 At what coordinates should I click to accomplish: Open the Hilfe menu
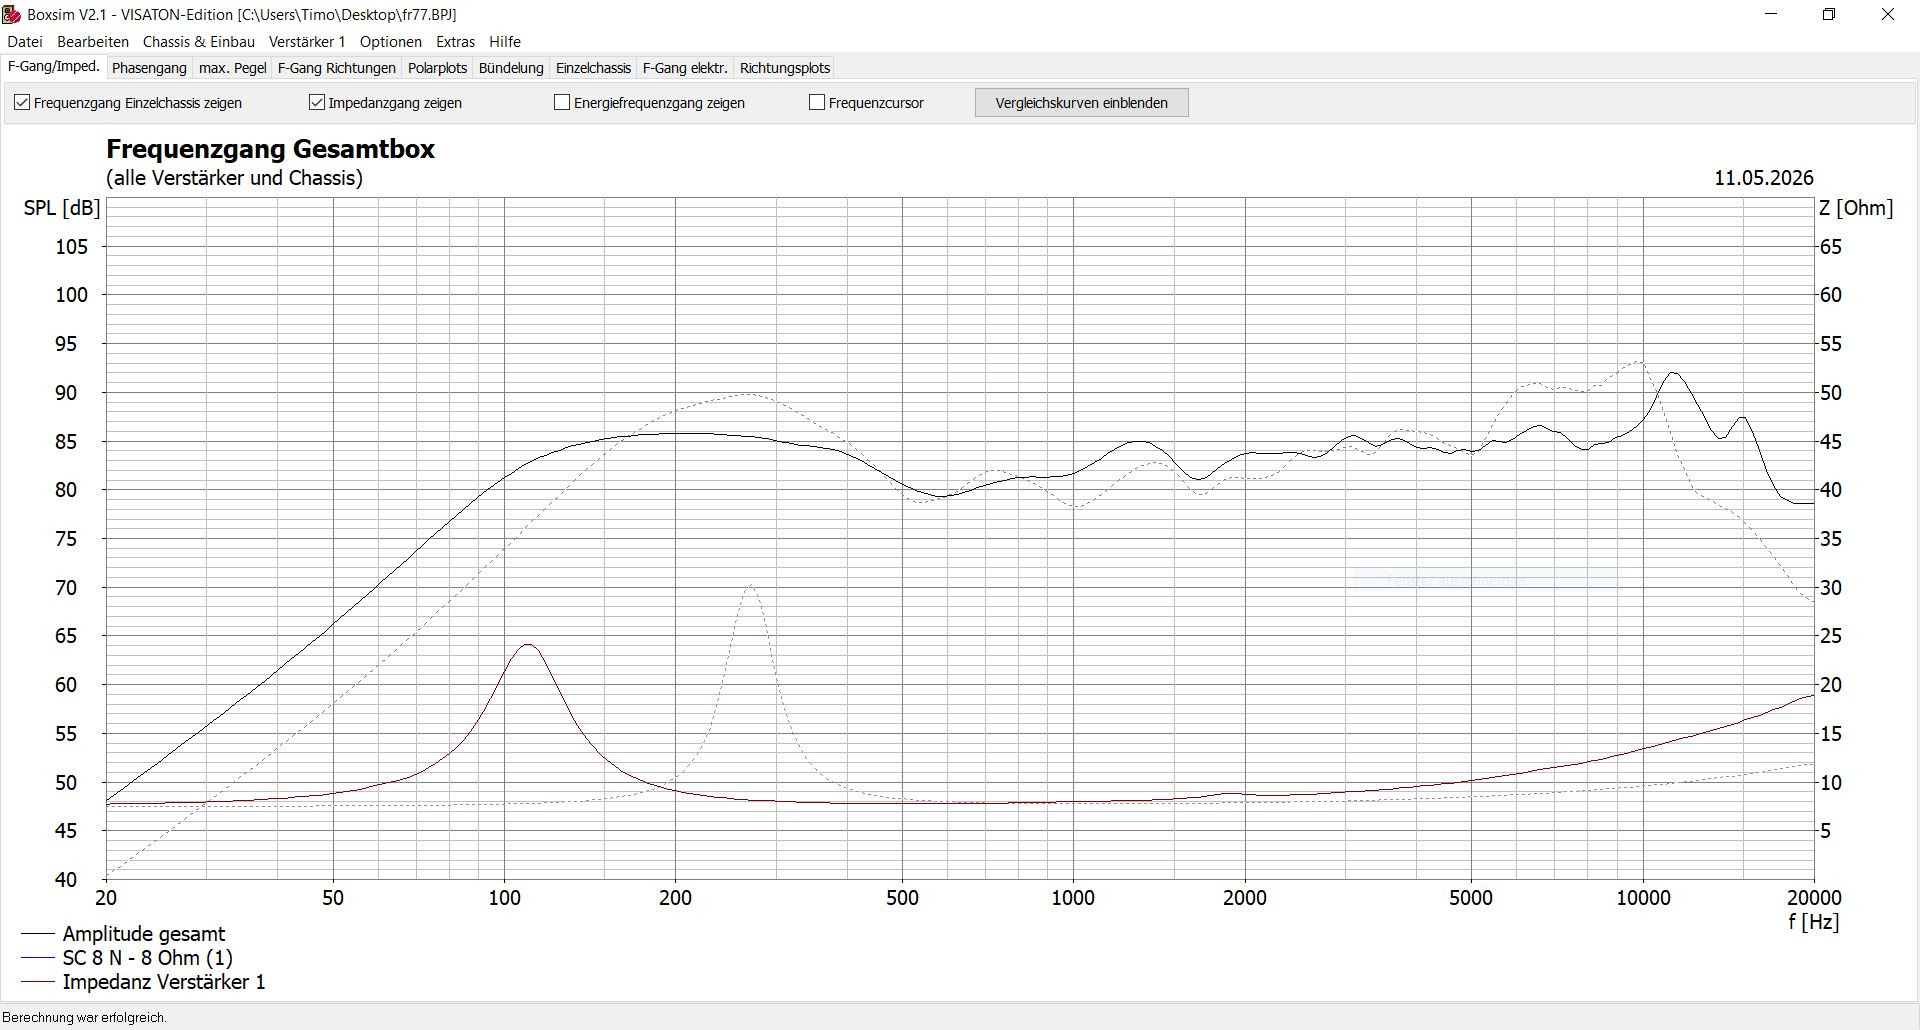(x=505, y=42)
